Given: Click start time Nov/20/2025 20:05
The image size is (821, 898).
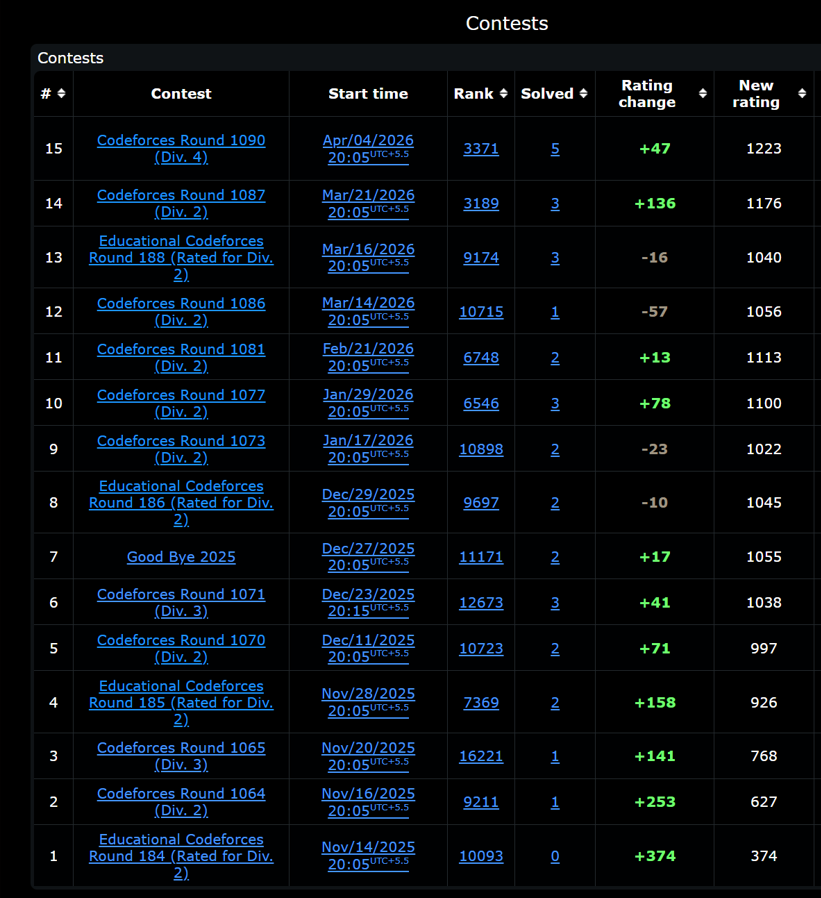Looking at the screenshot, I should [x=368, y=756].
